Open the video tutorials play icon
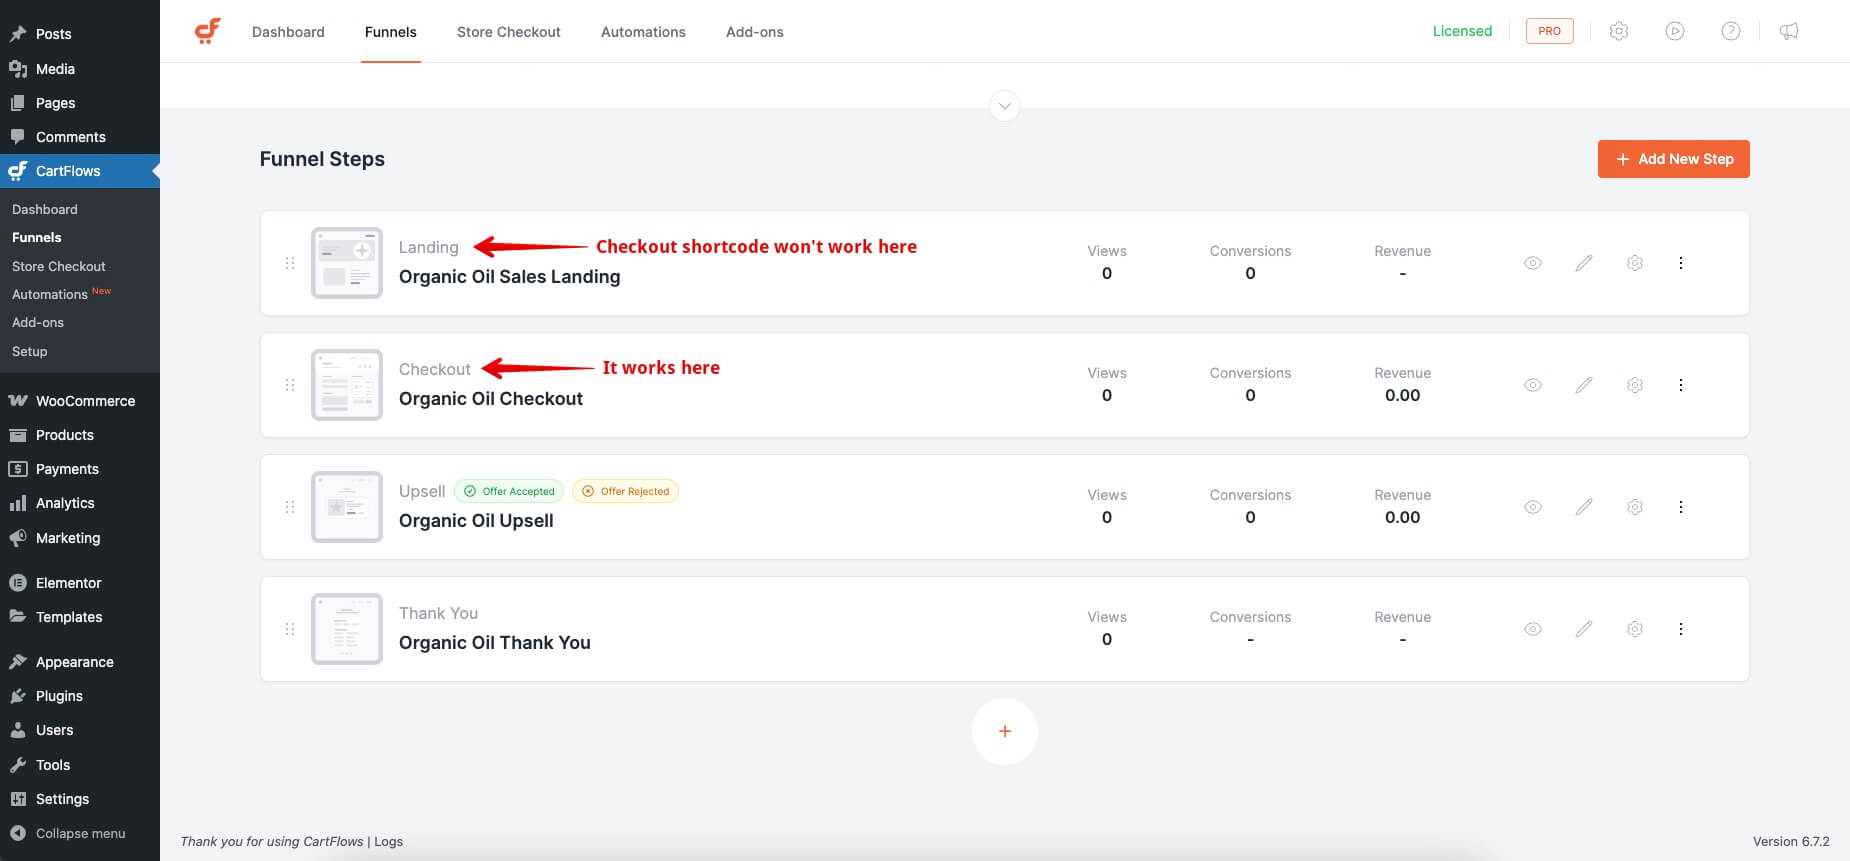Viewport: 1850px width, 861px height. coord(1675,31)
